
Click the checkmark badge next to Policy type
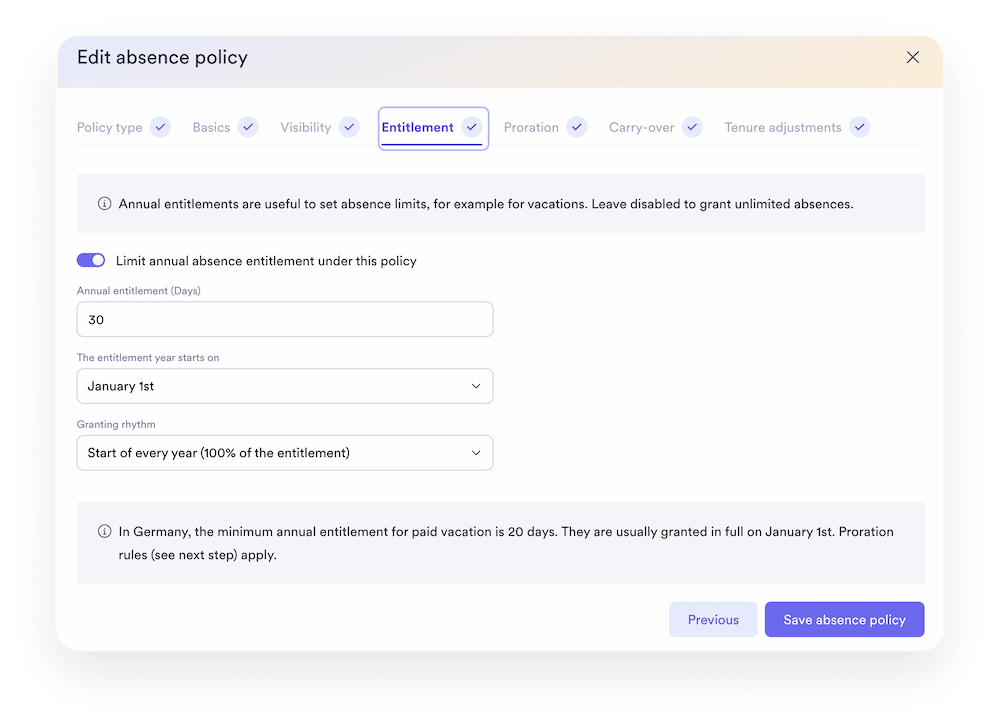160,127
